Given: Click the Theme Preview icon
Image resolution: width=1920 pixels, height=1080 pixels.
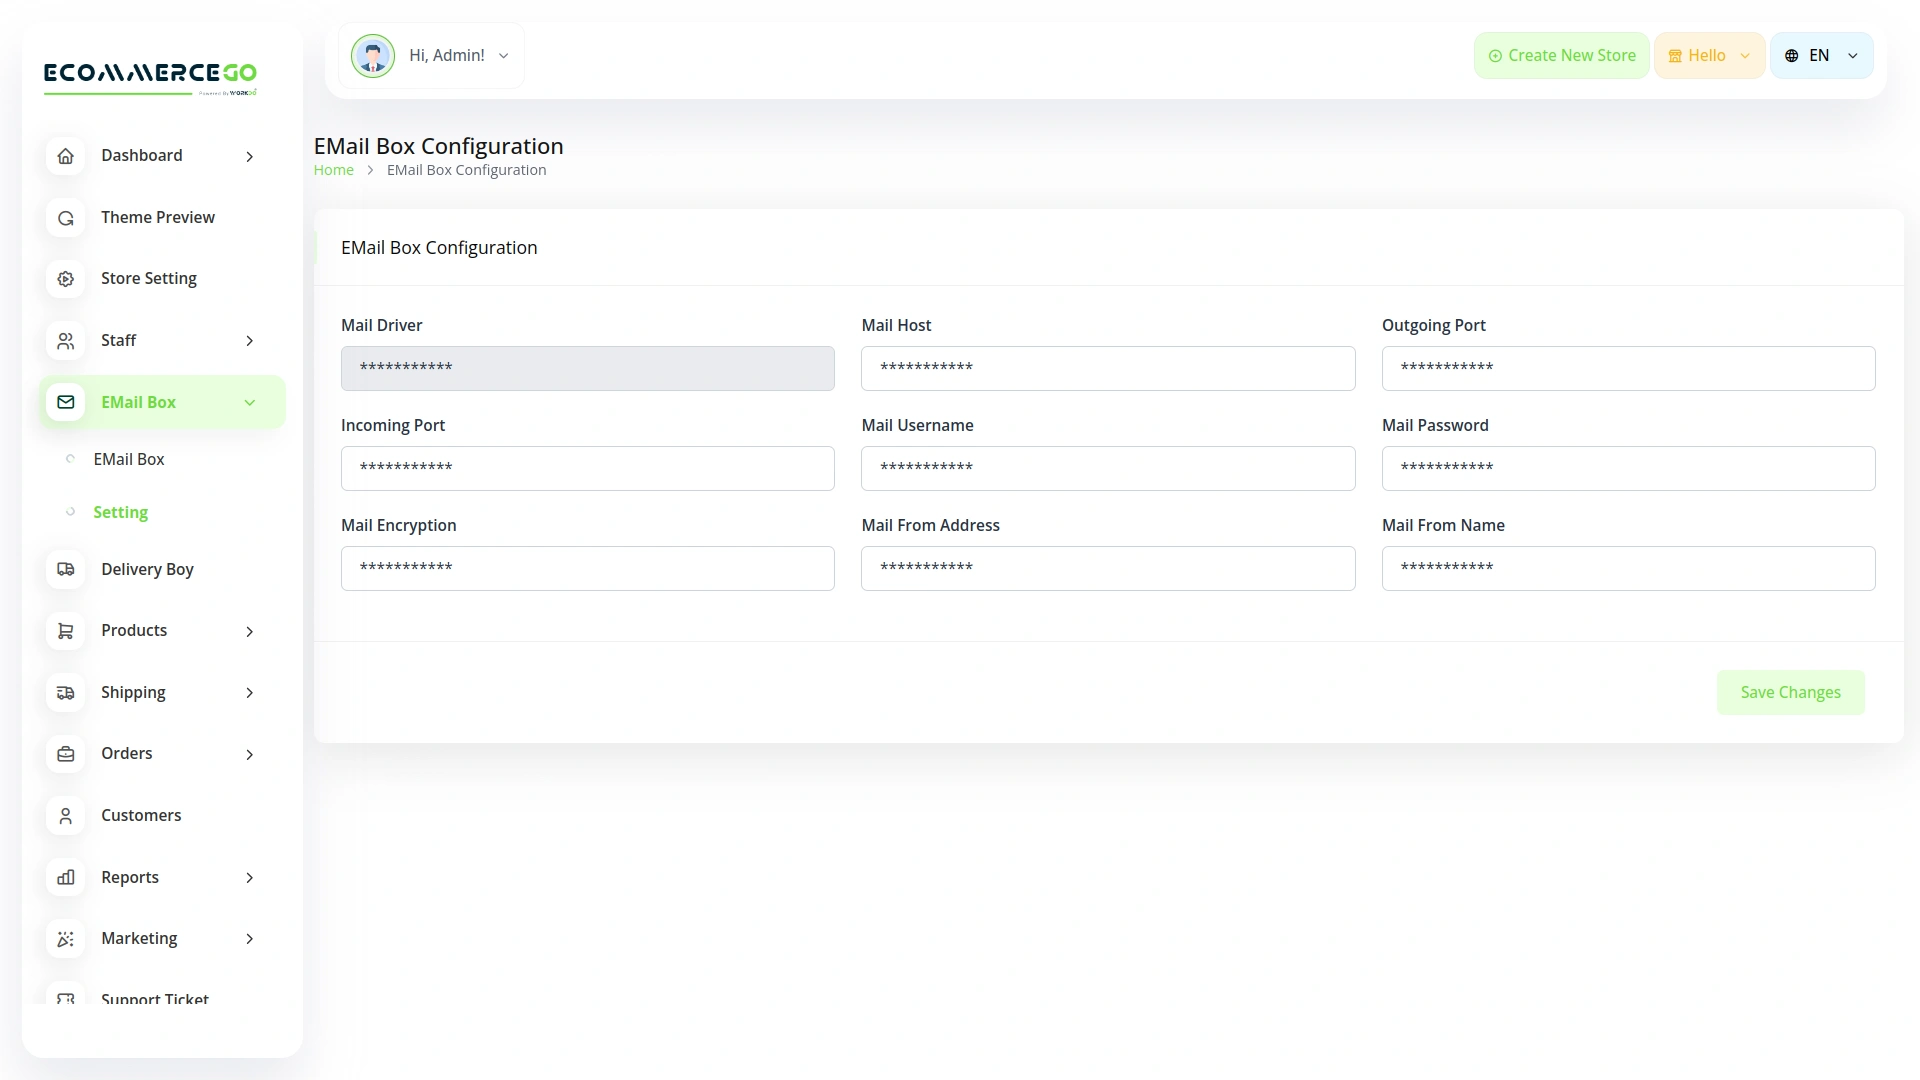Looking at the screenshot, I should click(65, 217).
